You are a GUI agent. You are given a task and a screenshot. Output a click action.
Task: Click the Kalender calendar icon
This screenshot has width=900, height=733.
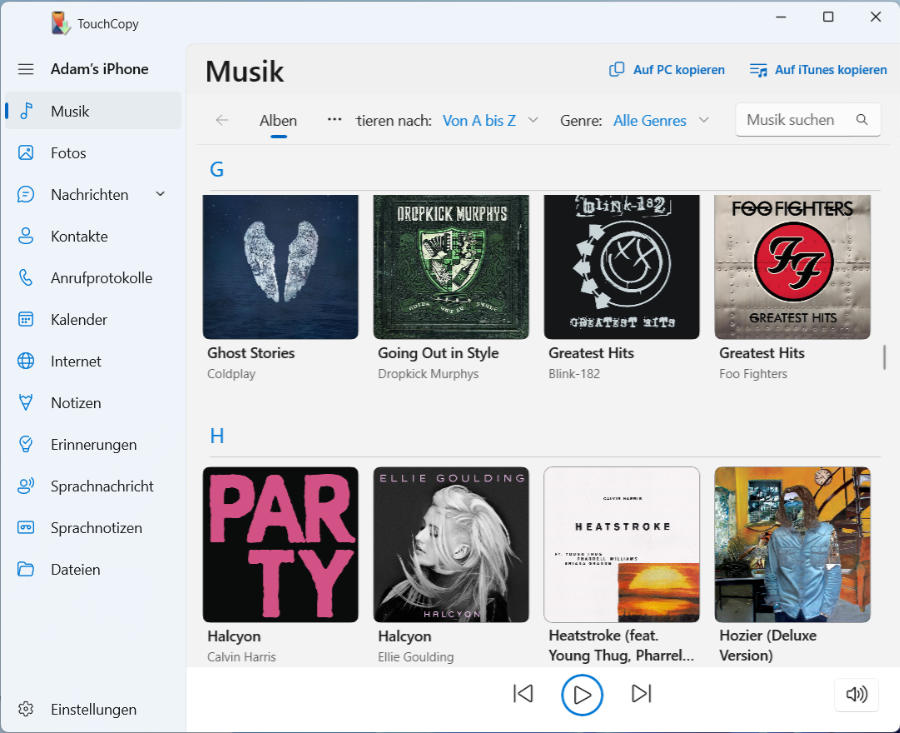pyautogui.click(x=26, y=319)
